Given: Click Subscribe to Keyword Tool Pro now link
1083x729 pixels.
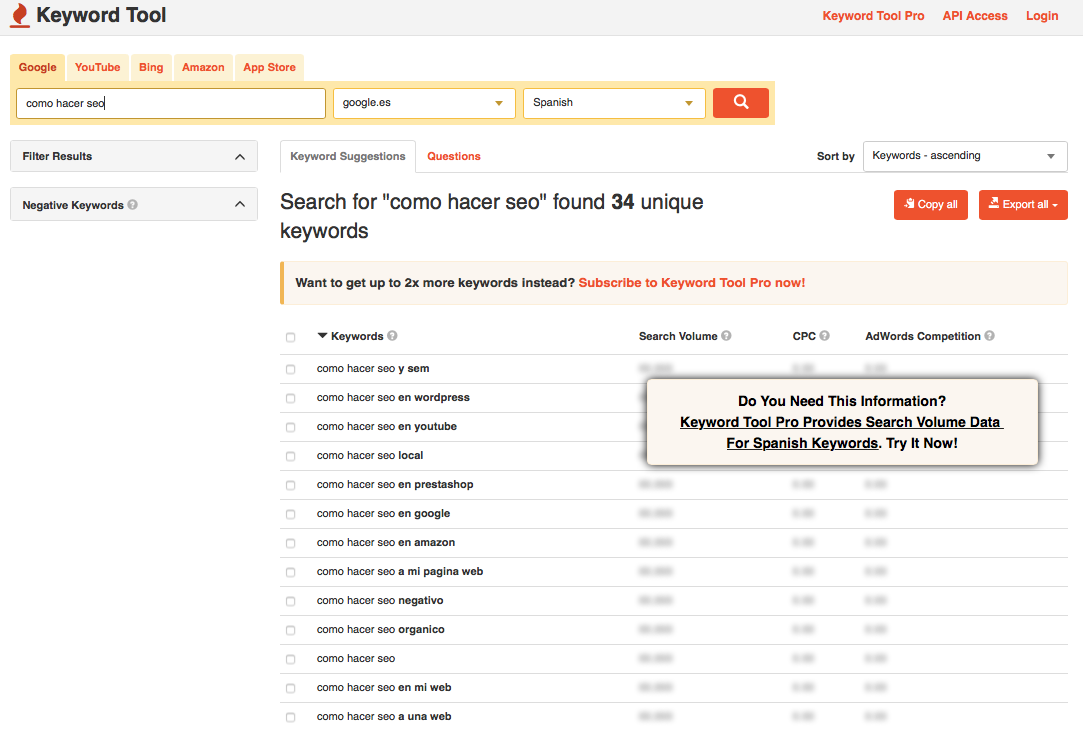Looking at the screenshot, I should [x=691, y=283].
